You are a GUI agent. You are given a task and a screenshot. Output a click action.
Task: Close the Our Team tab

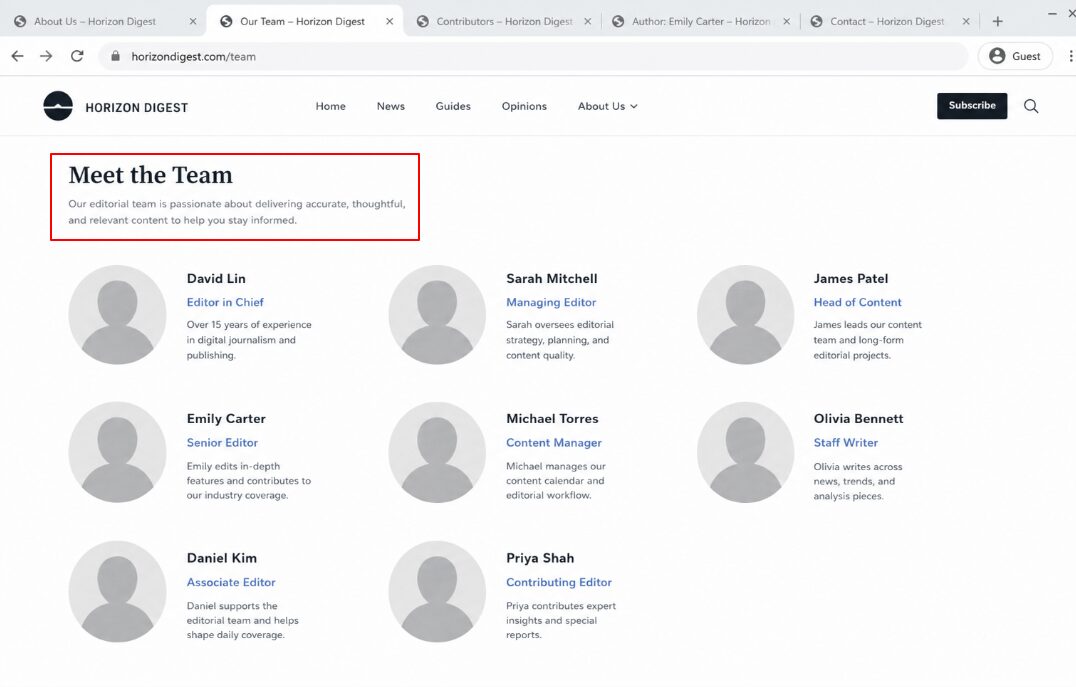click(390, 21)
